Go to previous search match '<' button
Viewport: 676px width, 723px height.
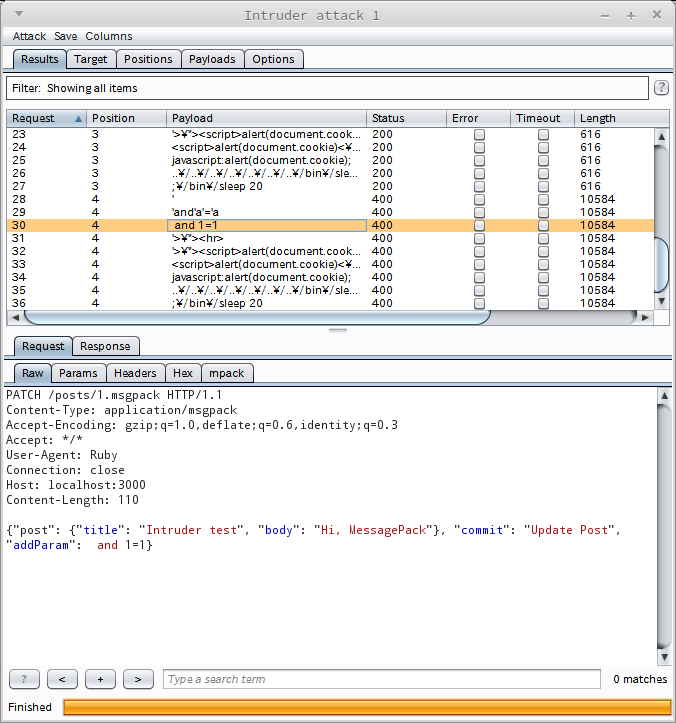tap(62, 679)
